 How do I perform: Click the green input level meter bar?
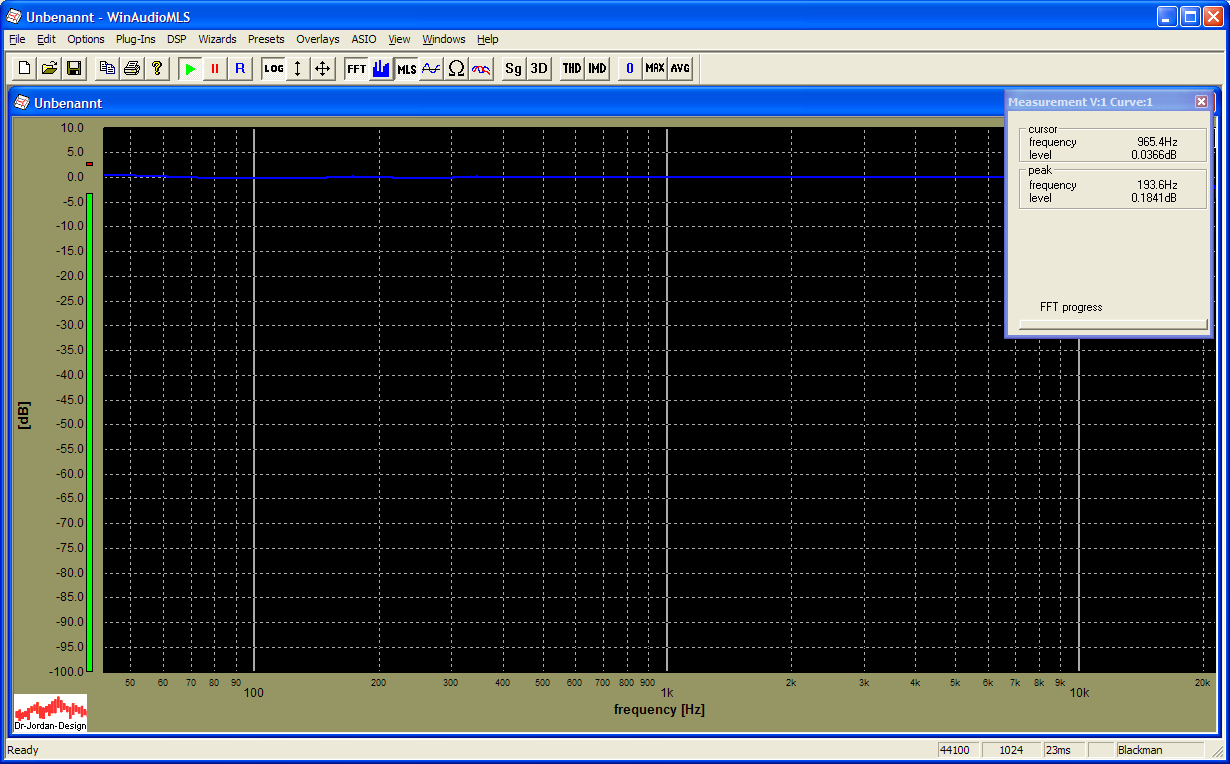[x=89, y=430]
